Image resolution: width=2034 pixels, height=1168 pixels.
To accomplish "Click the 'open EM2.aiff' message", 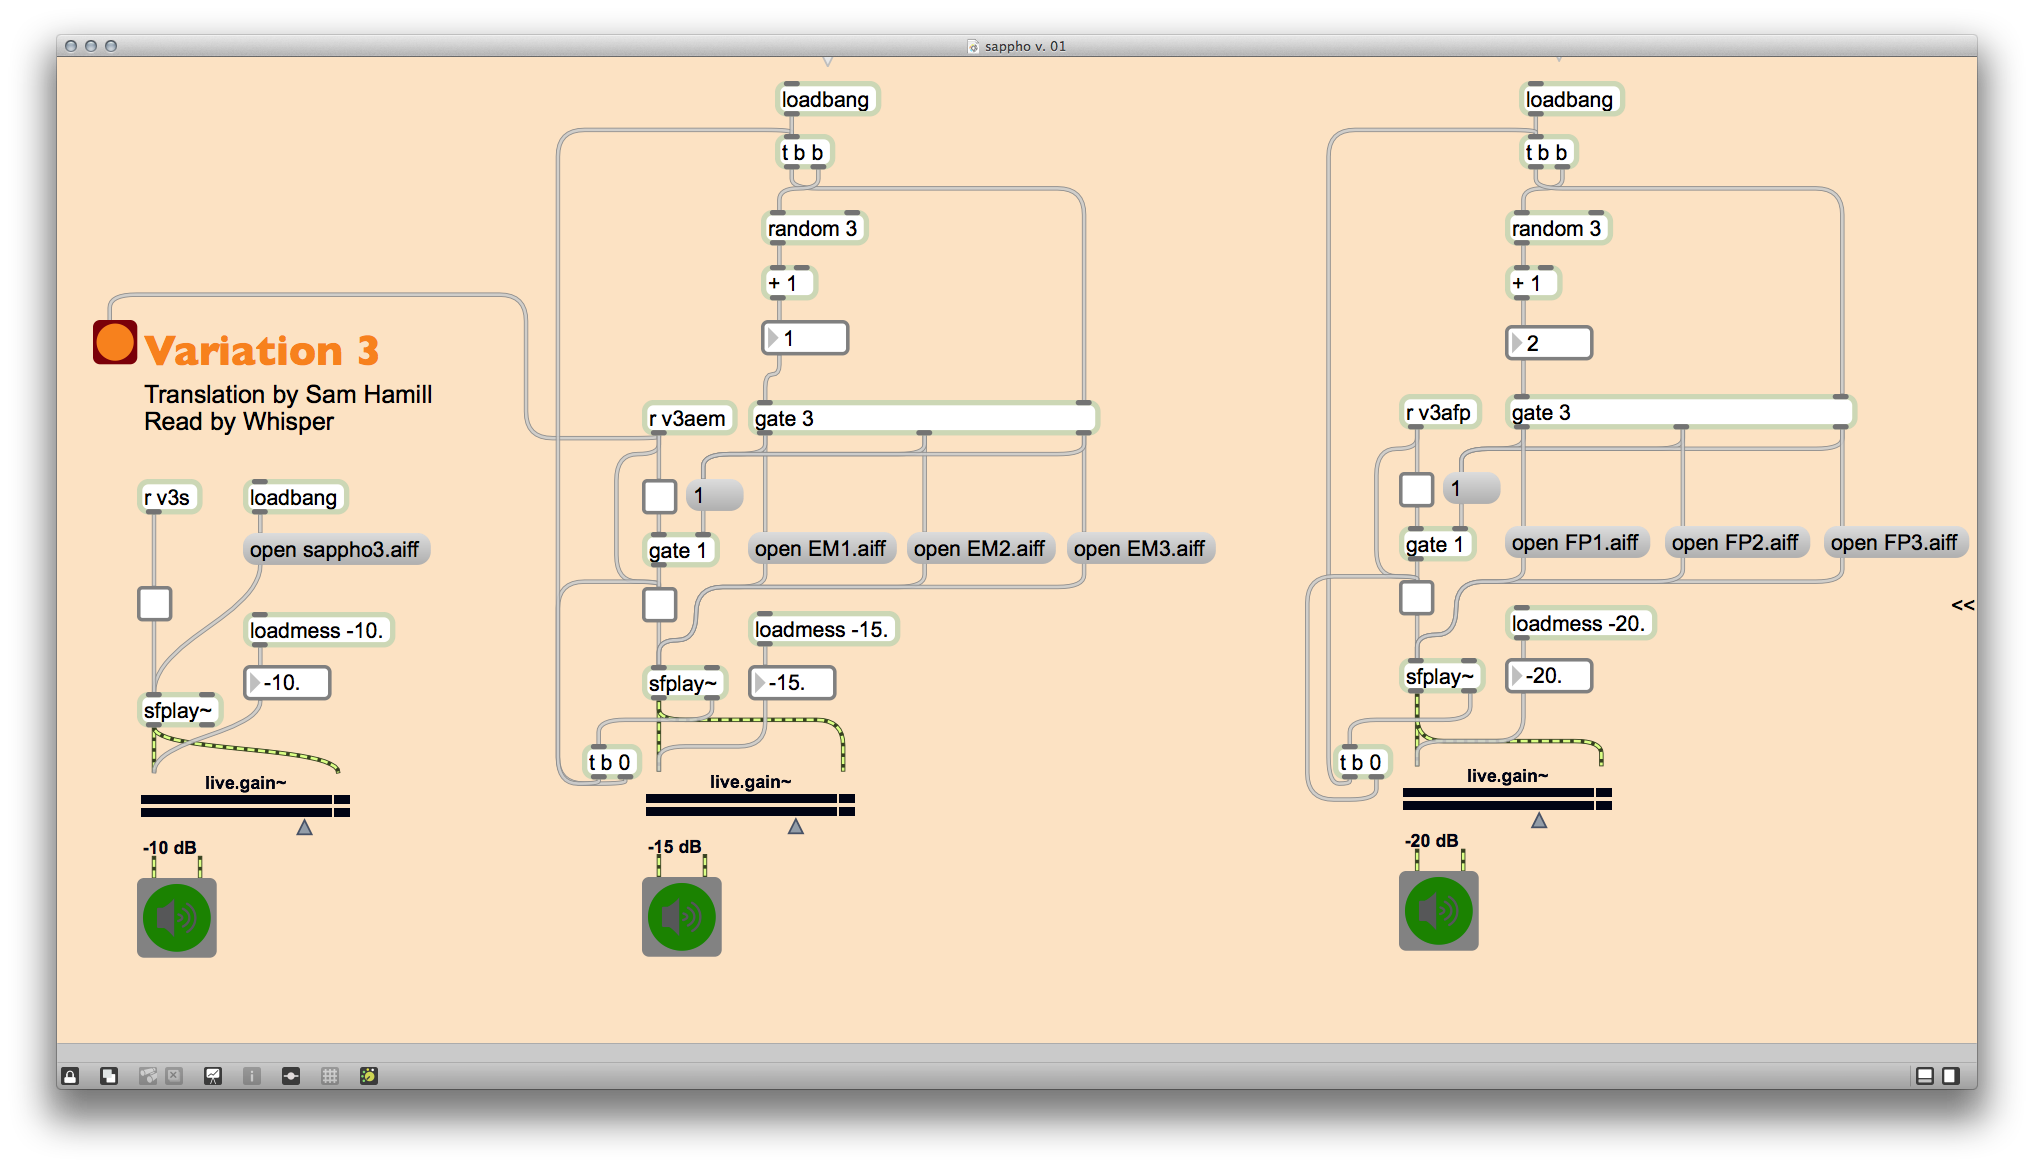I will [x=980, y=549].
